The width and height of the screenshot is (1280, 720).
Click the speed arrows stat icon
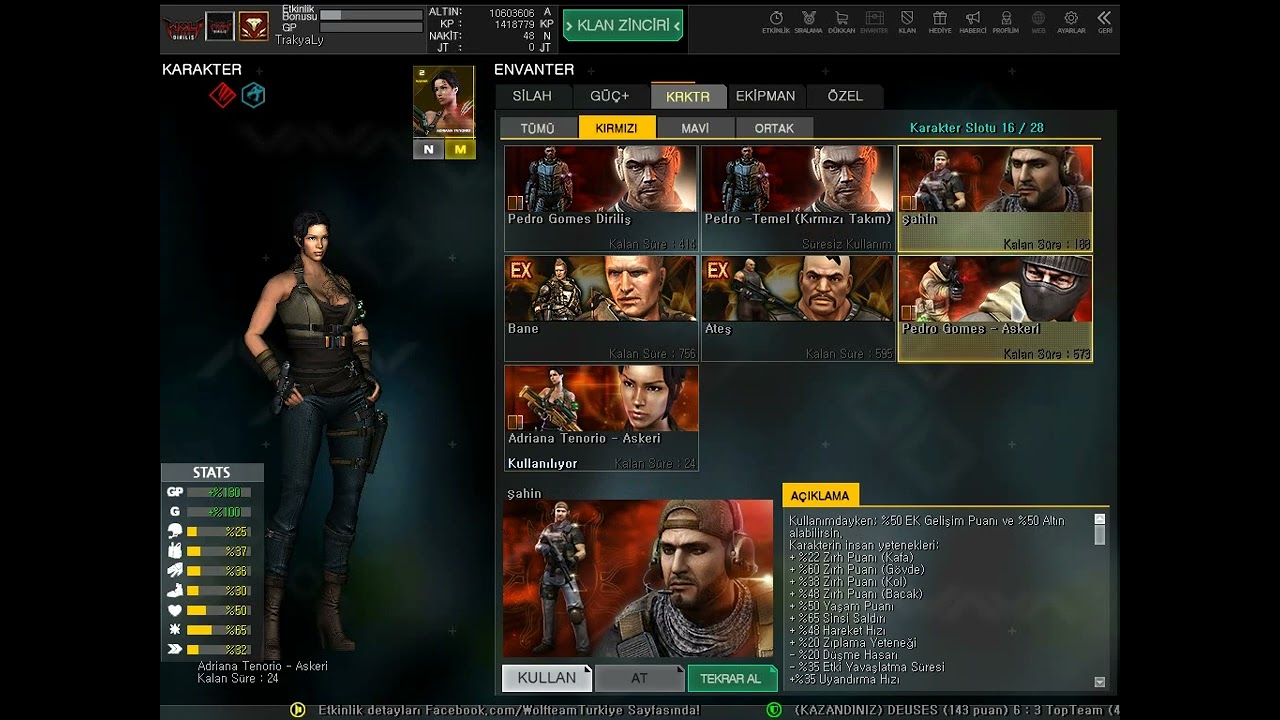pos(175,649)
